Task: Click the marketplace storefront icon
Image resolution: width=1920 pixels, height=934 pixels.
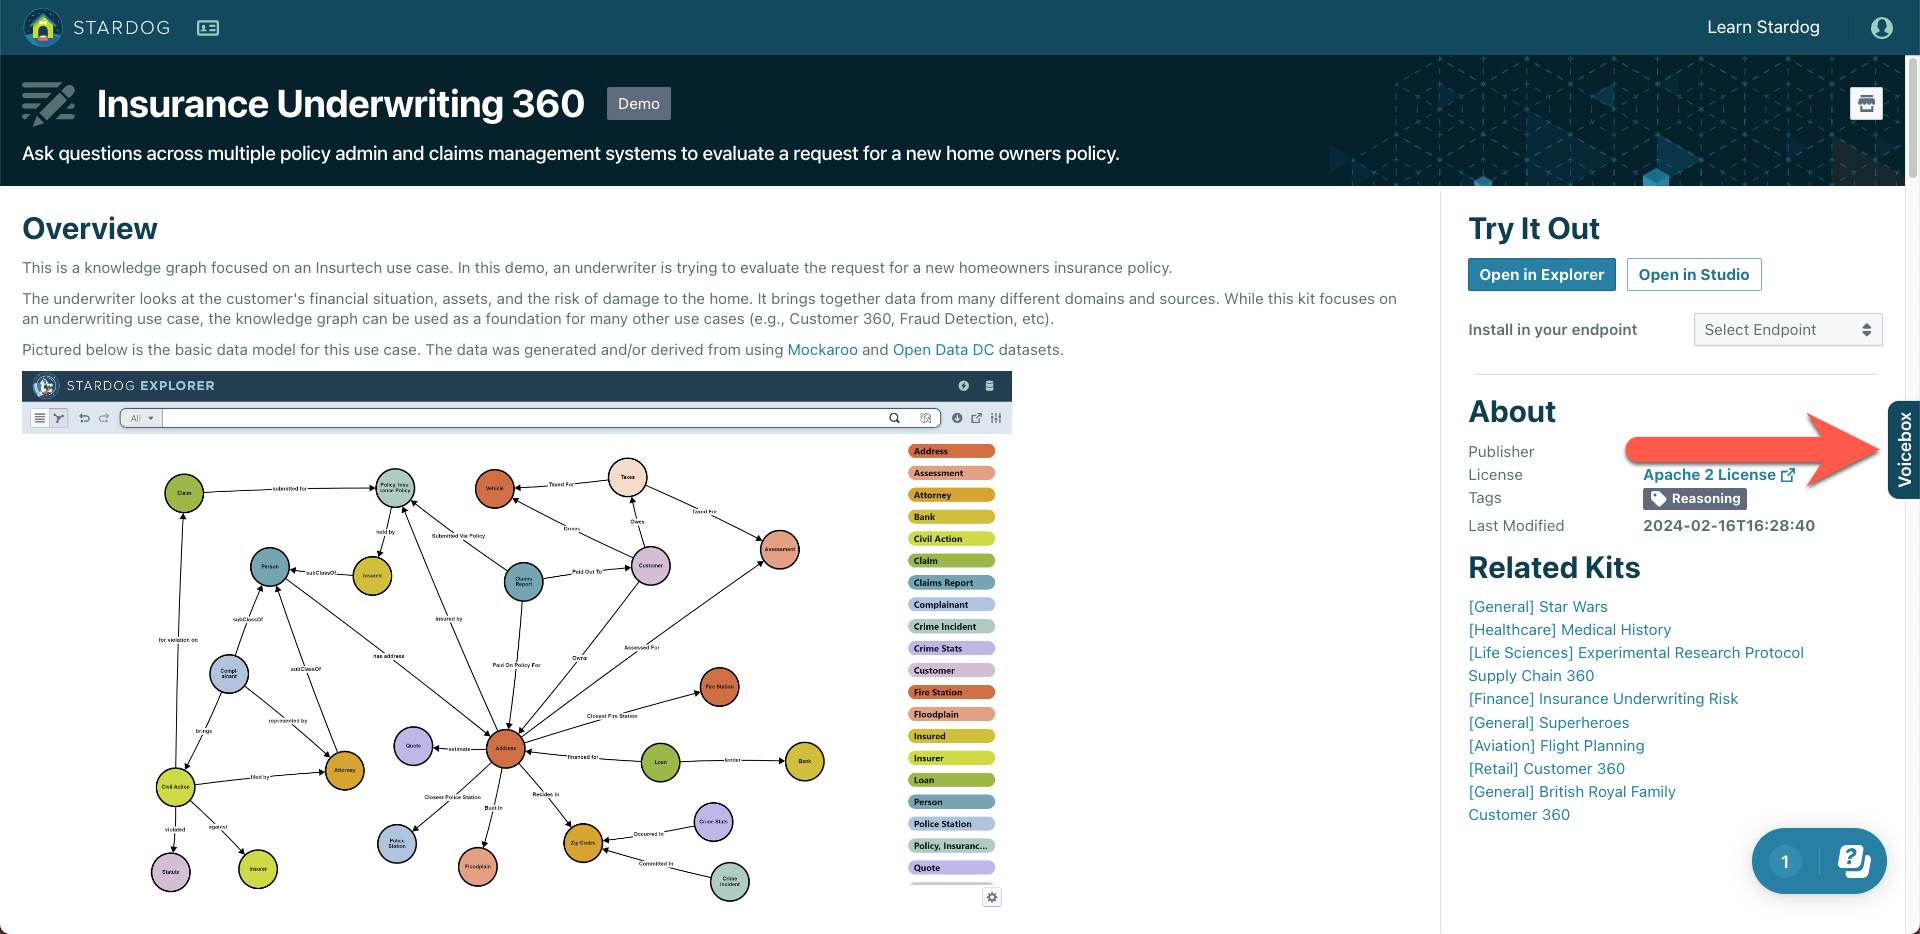Action: pos(1866,103)
